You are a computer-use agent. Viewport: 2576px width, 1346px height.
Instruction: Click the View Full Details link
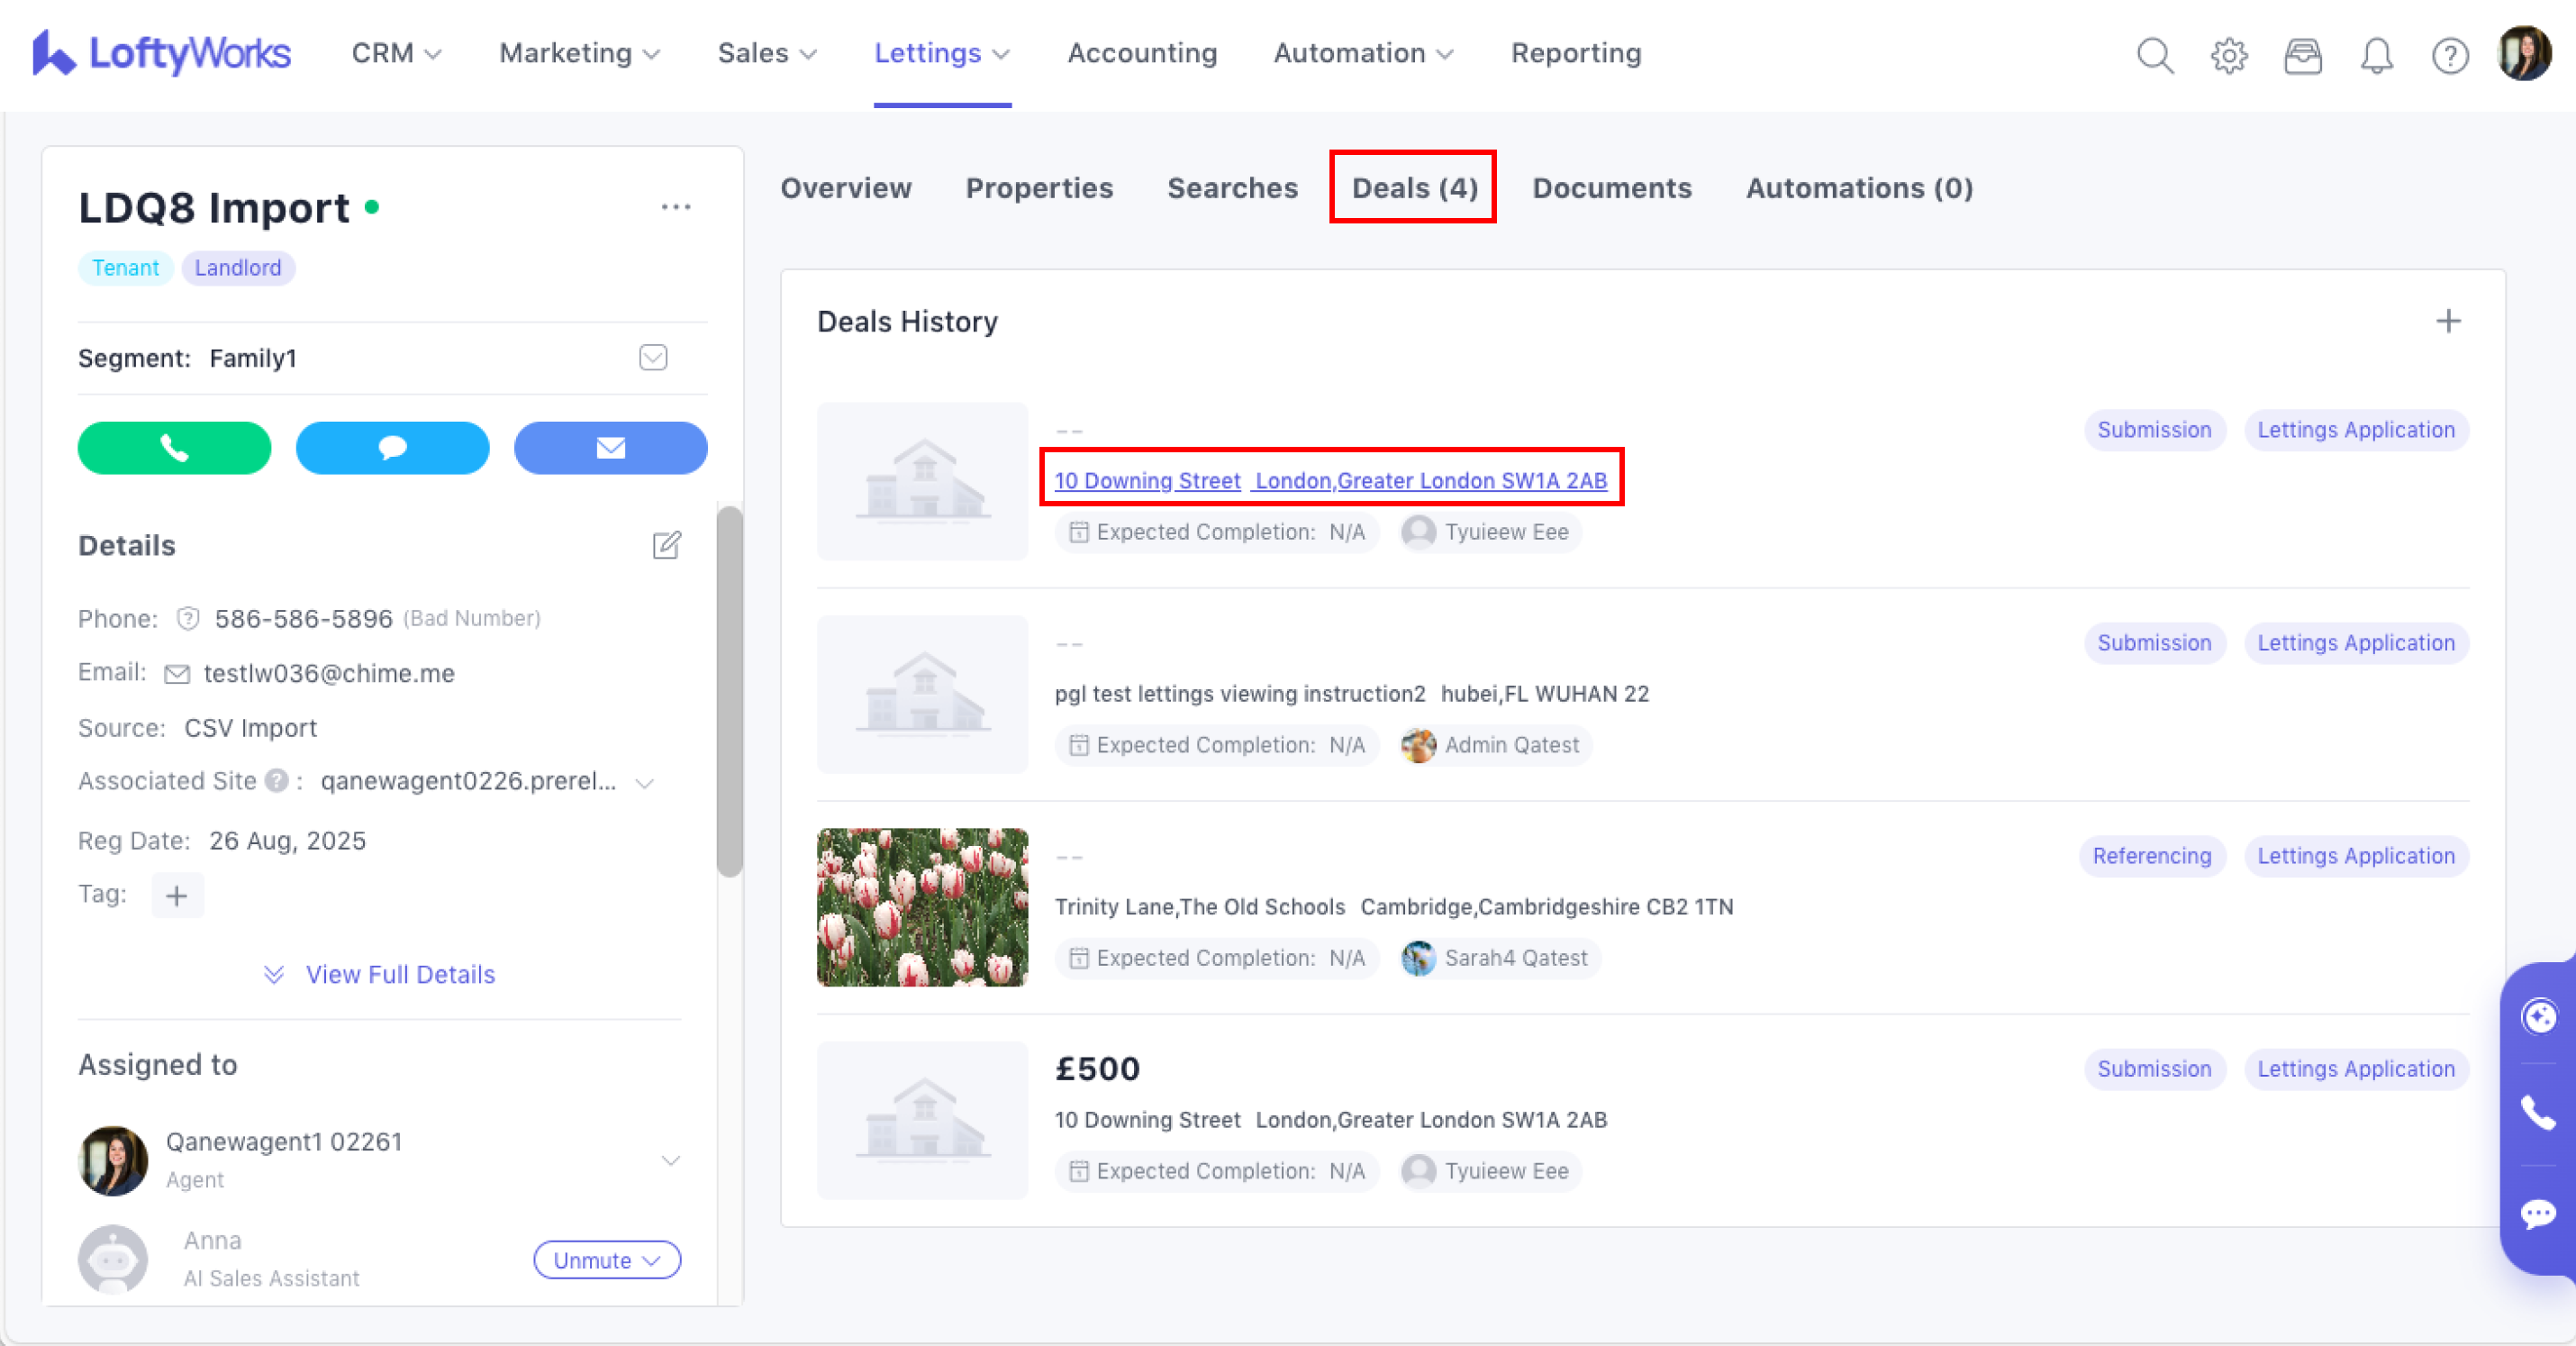click(x=400, y=974)
